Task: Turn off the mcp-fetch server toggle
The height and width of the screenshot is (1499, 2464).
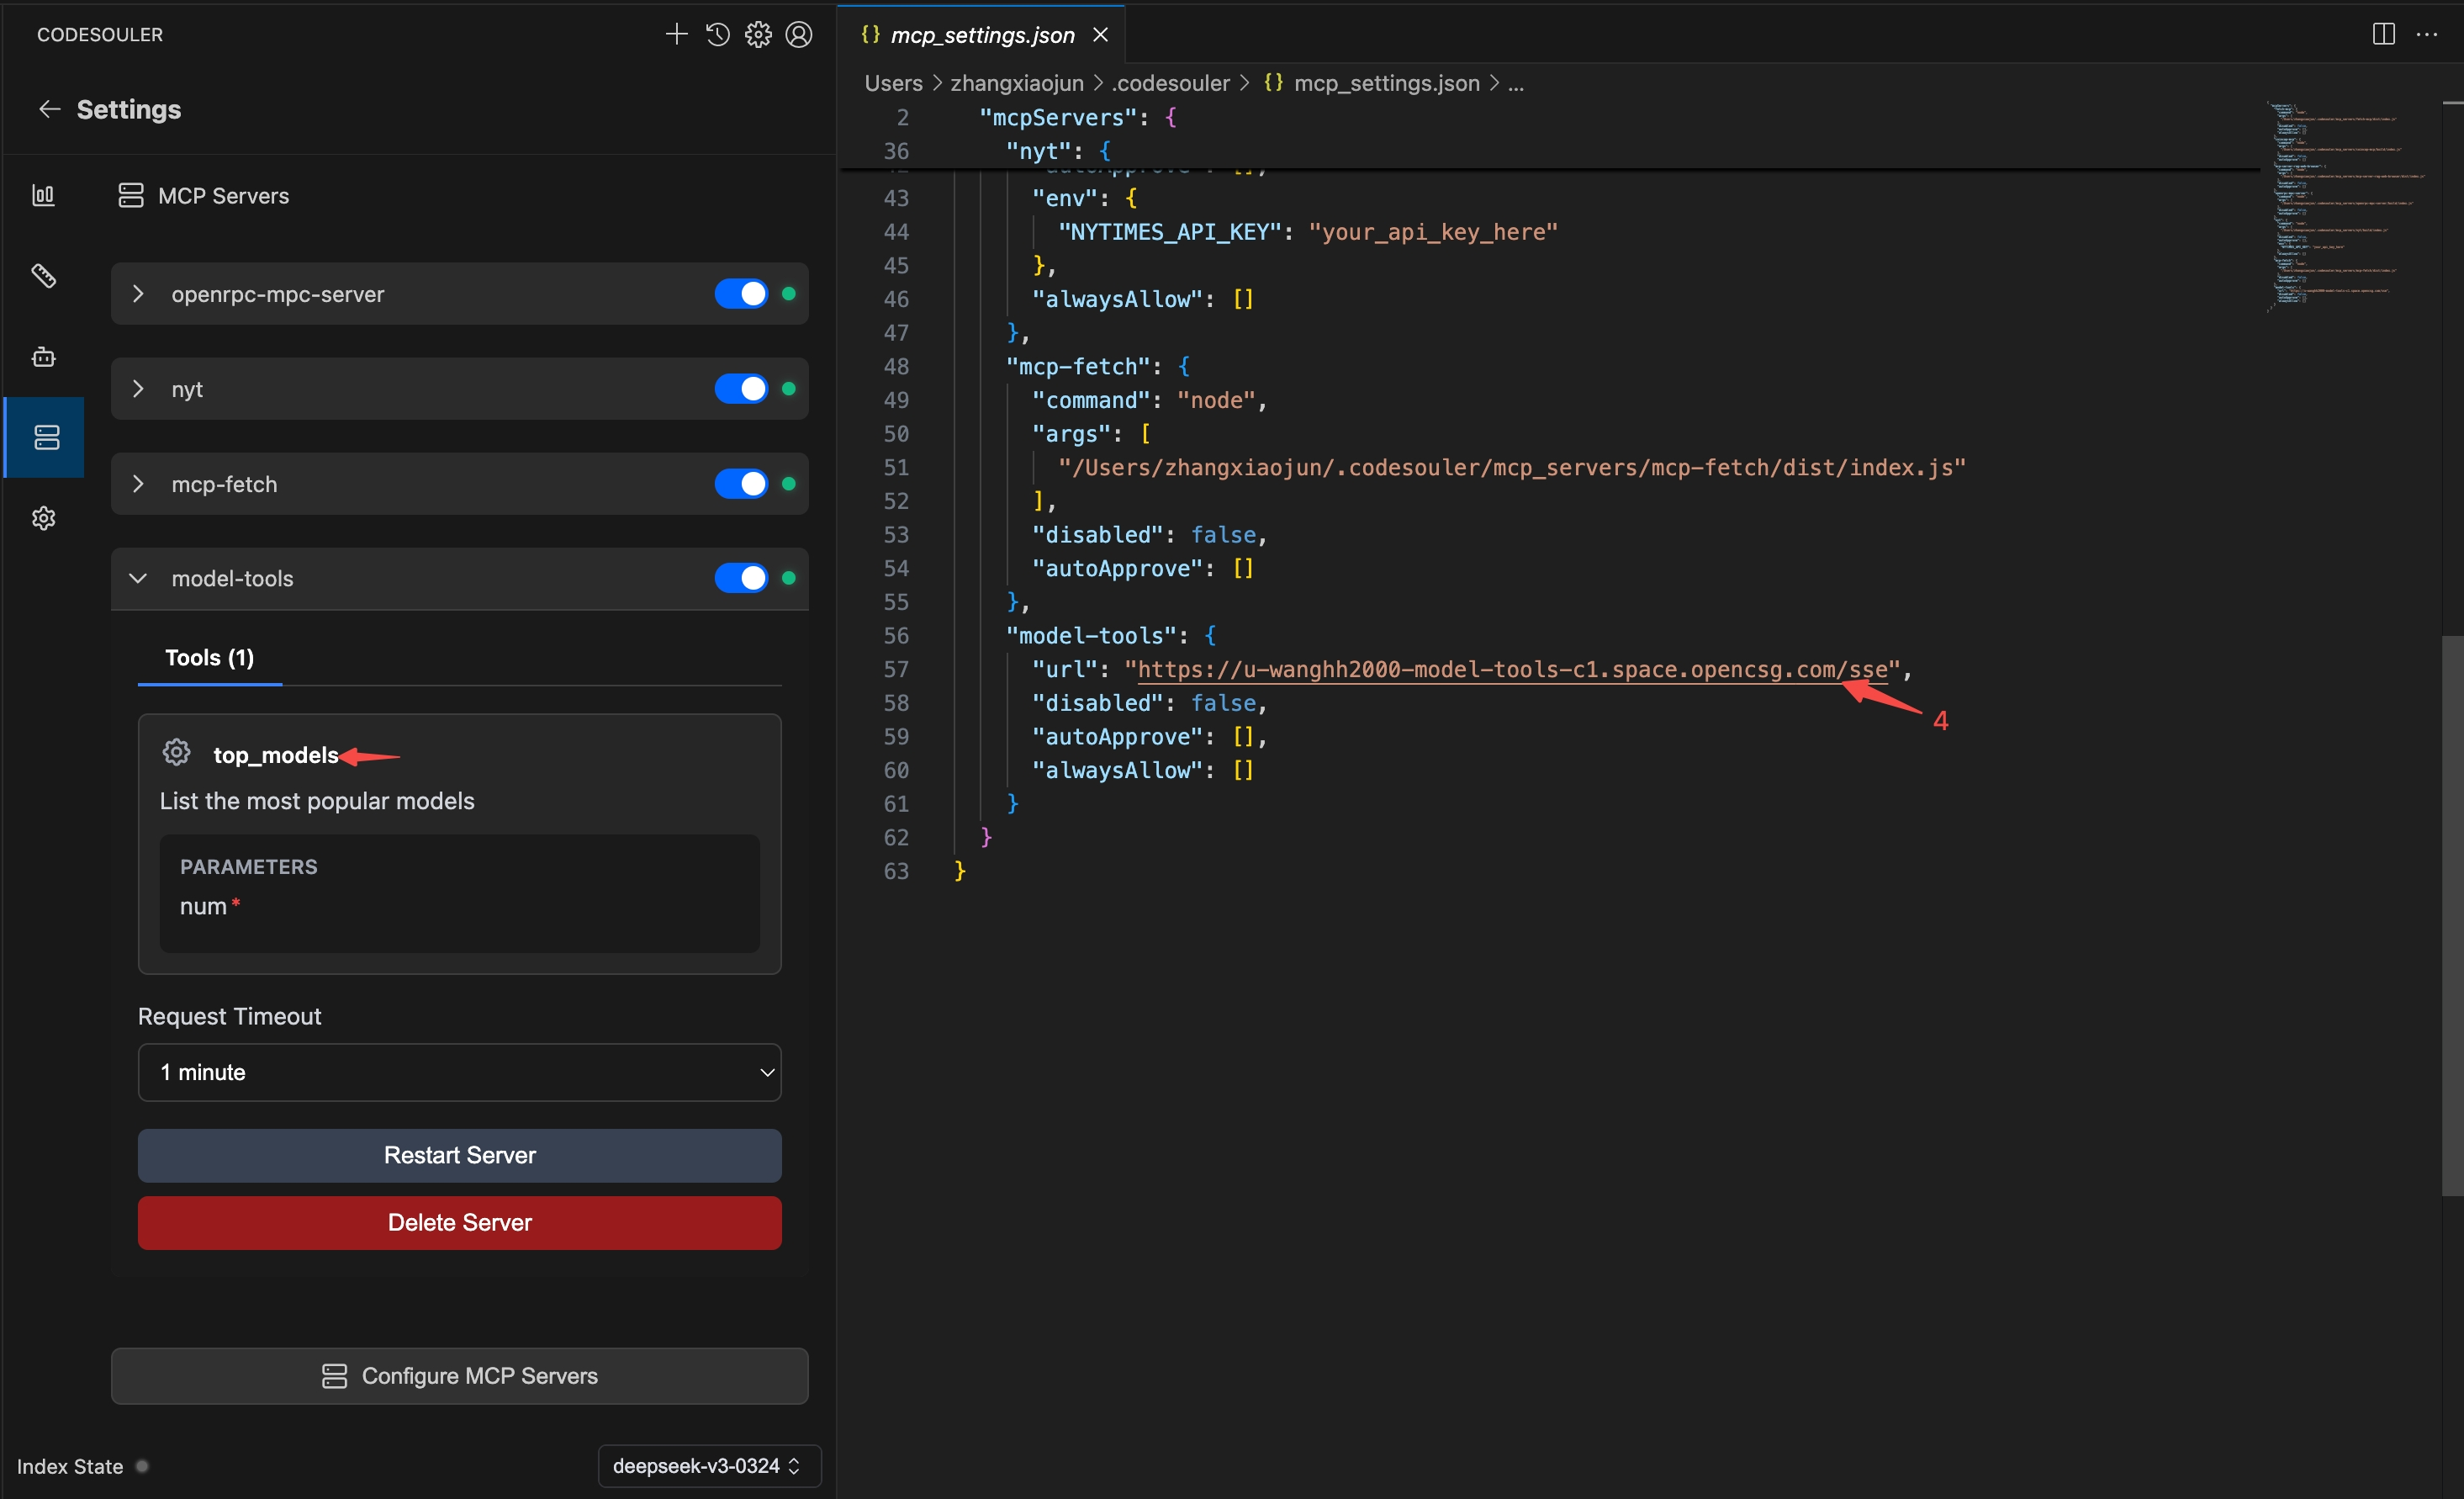Action: click(741, 484)
